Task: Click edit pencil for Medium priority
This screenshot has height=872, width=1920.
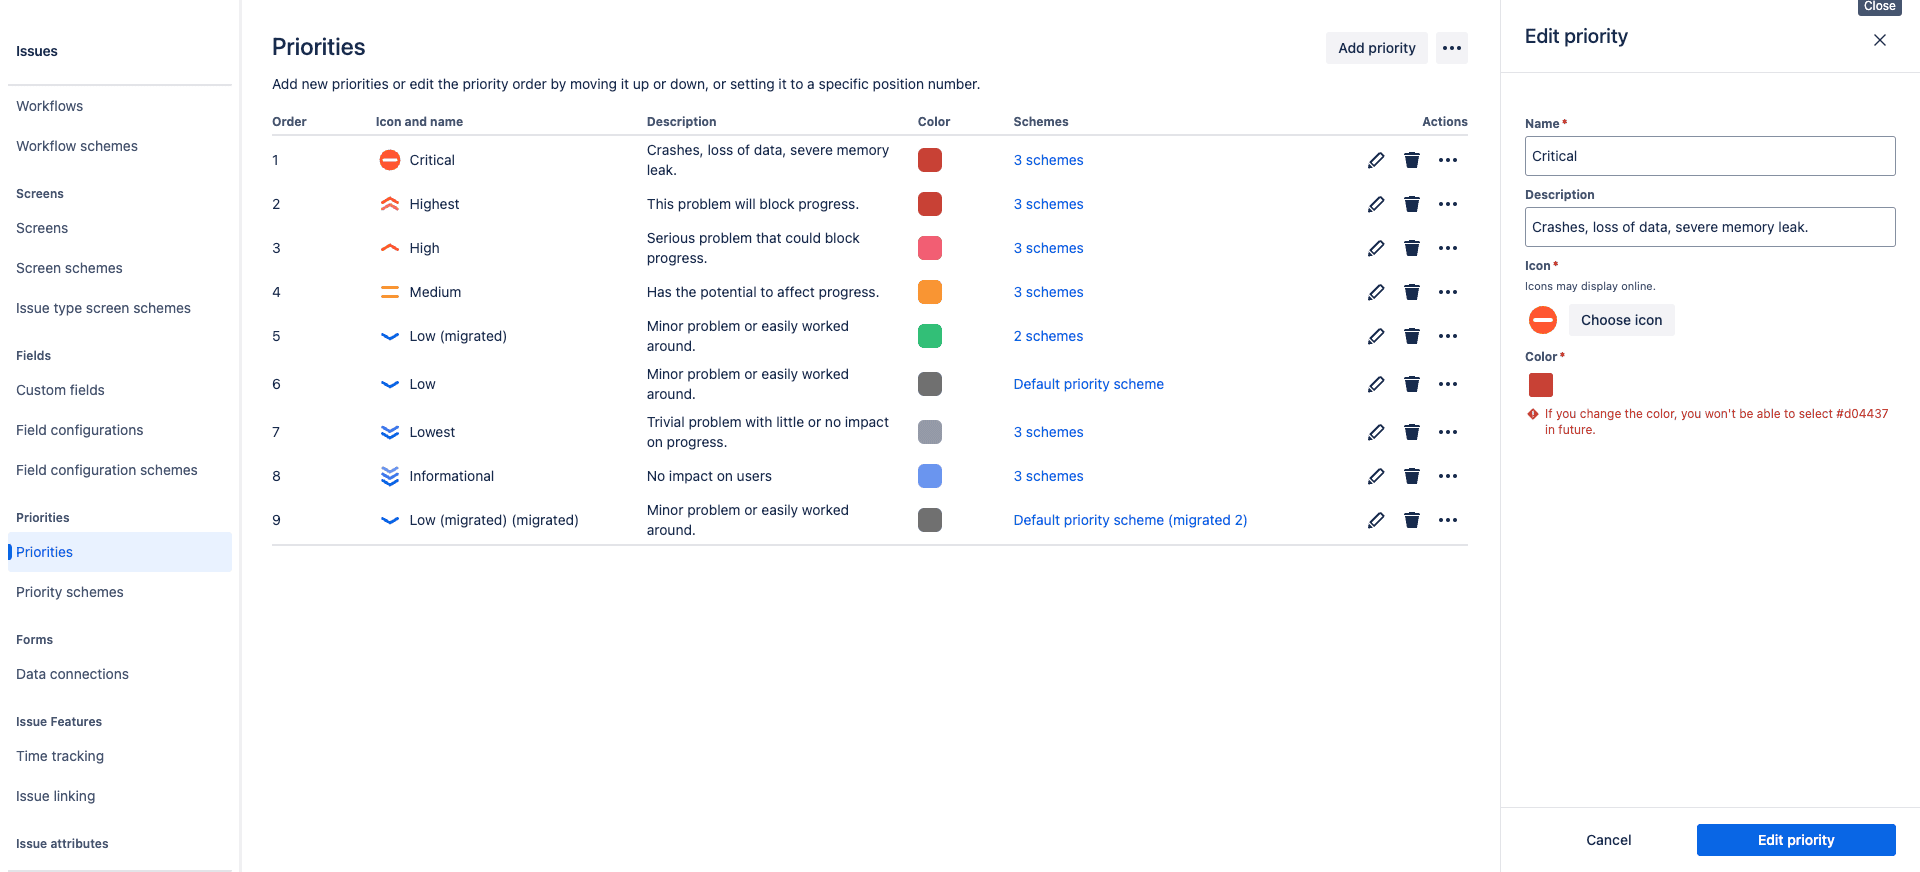Action: [x=1376, y=292]
